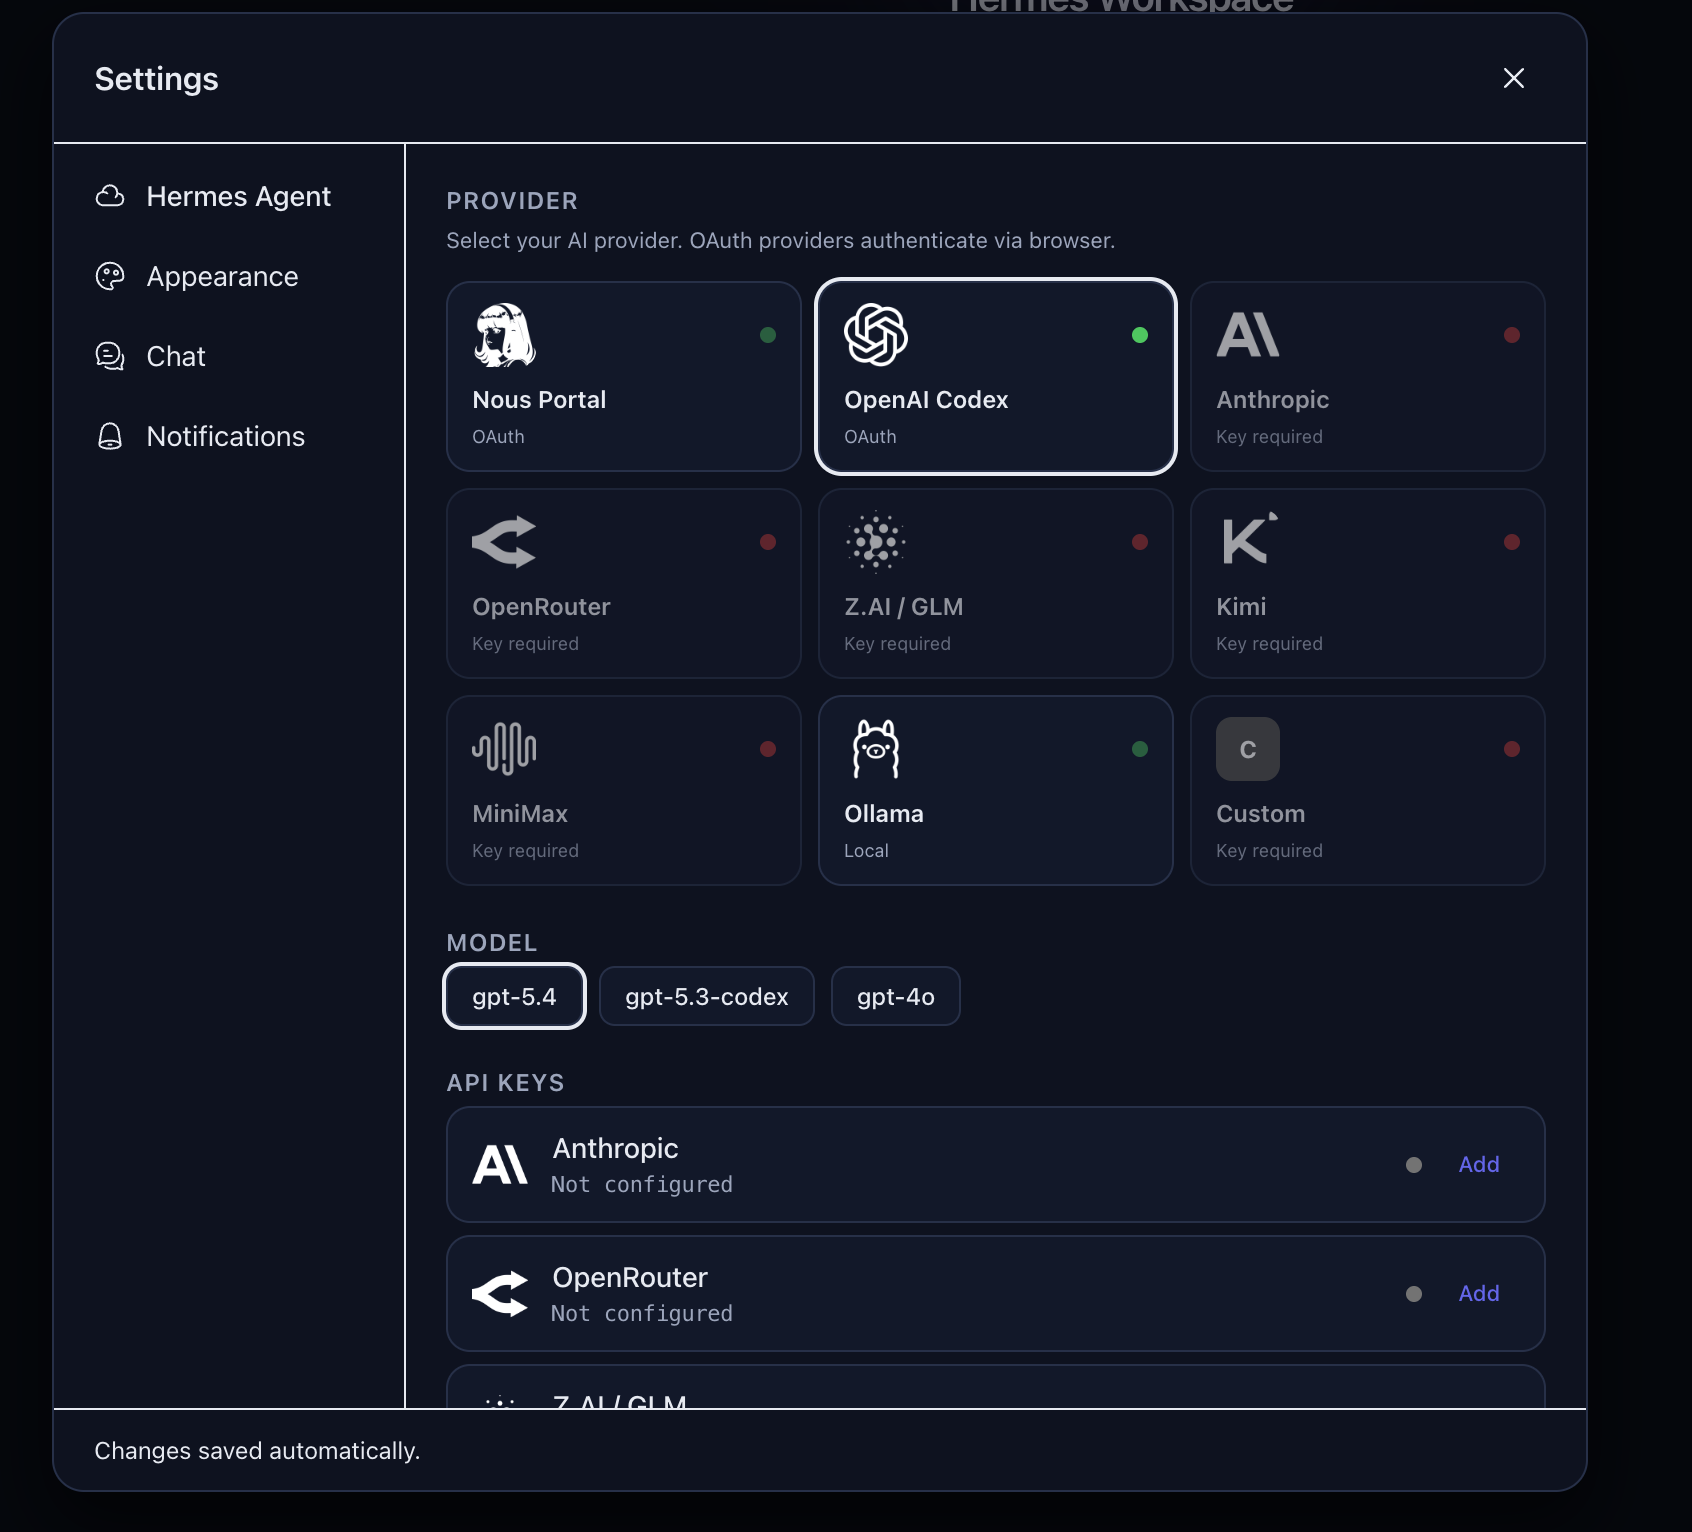This screenshot has width=1692, height=1532.
Task: Click the 'Changes saved automatically.' footer text
Action: [x=257, y=1450]
